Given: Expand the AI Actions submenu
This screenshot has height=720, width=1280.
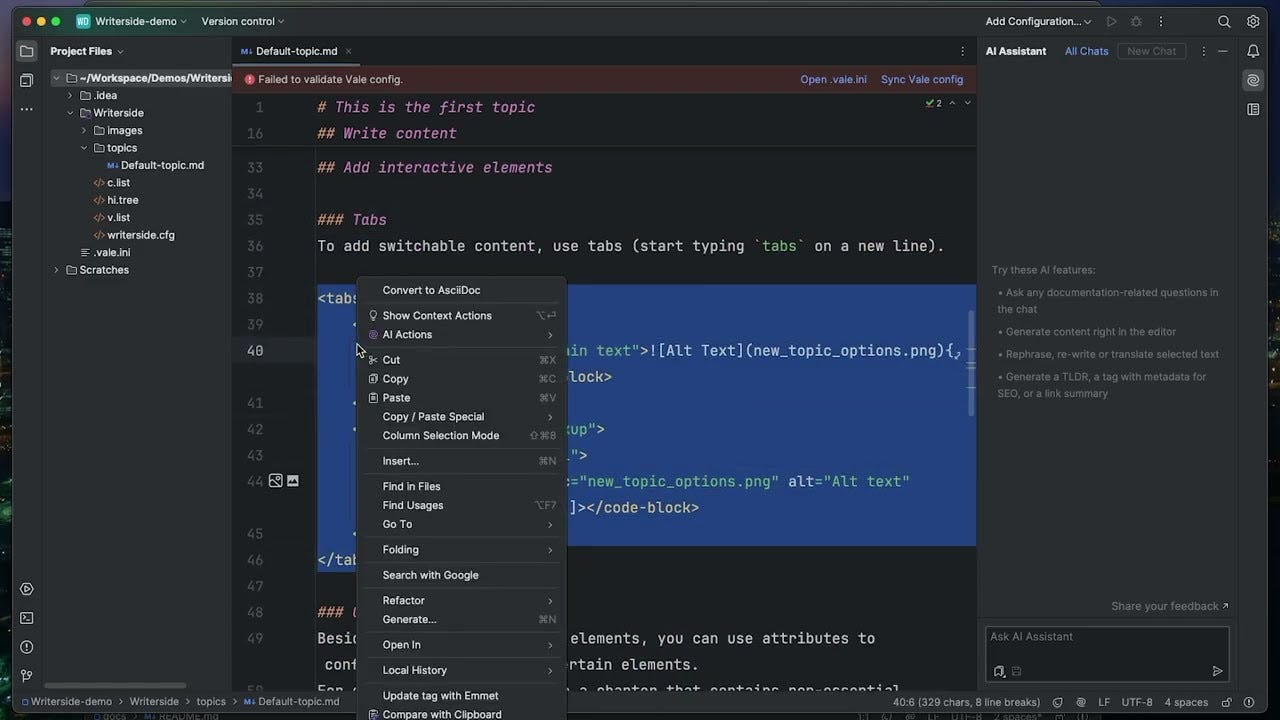Looking at the screenshot, I should tap(461, 335).
